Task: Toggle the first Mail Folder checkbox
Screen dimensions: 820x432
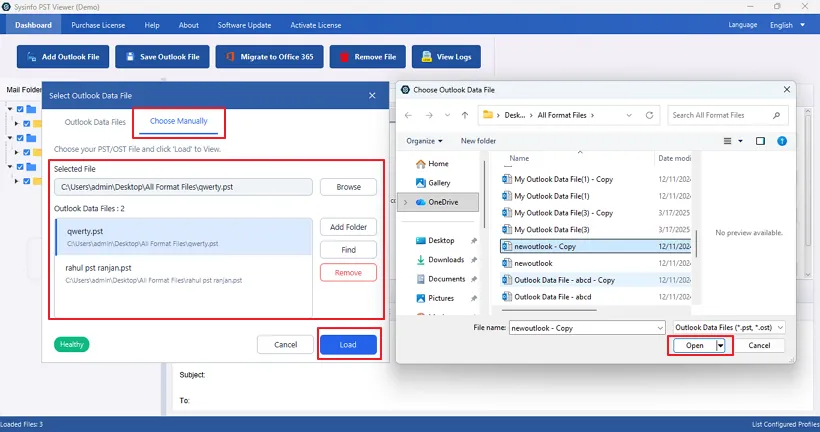Action: tap(20, 109)
